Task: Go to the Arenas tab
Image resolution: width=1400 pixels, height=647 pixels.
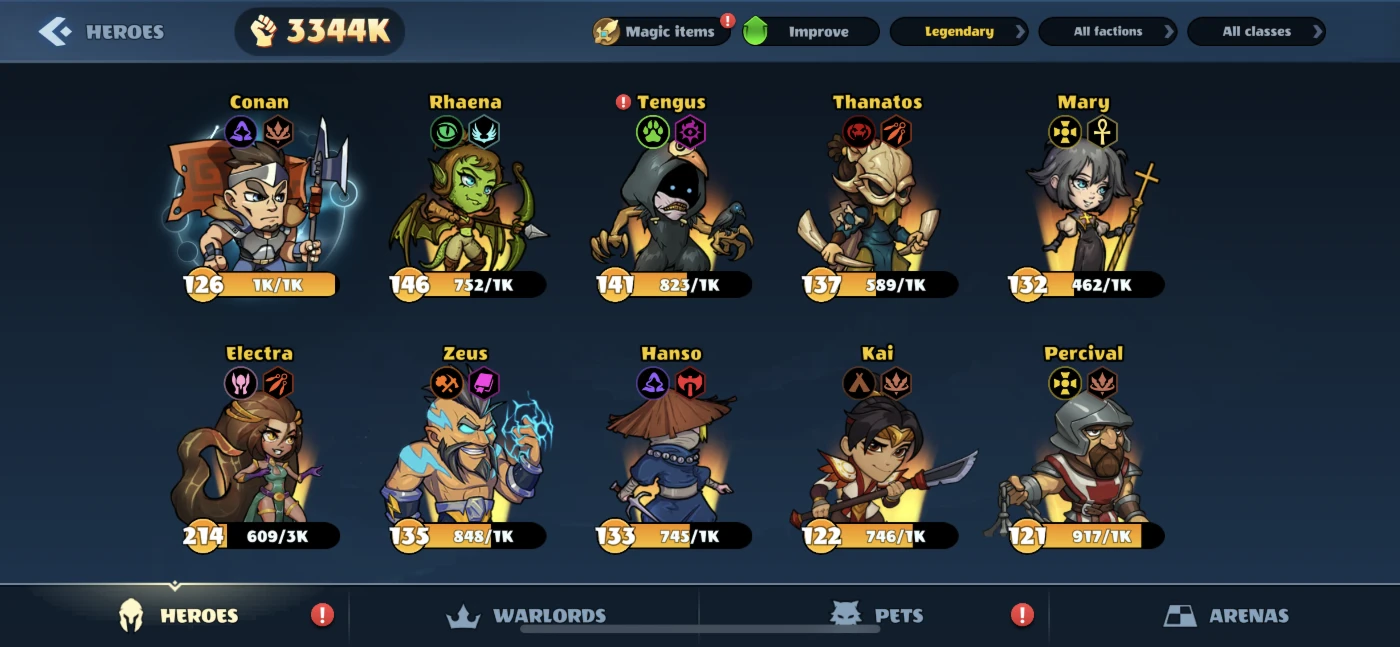Action: [x=1227, y=615]
